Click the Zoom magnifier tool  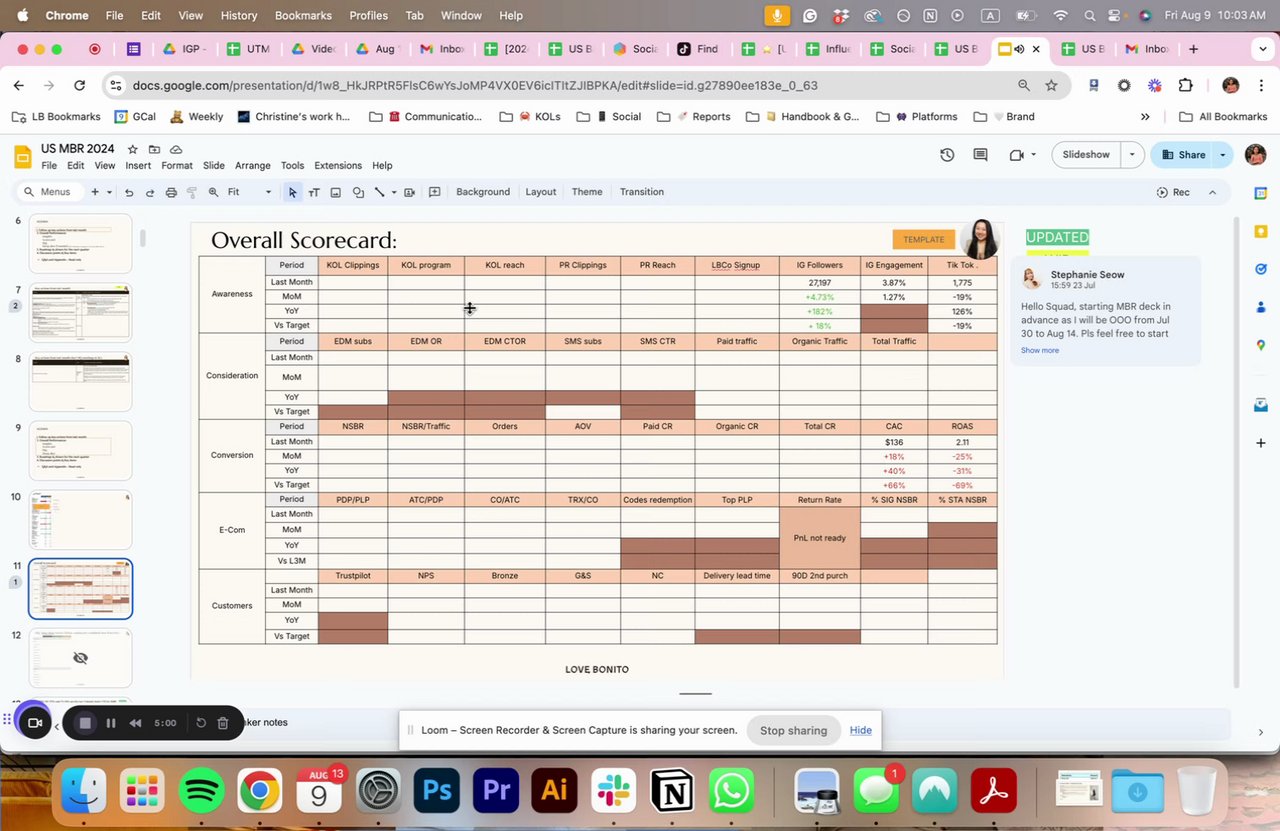(213, 192)
